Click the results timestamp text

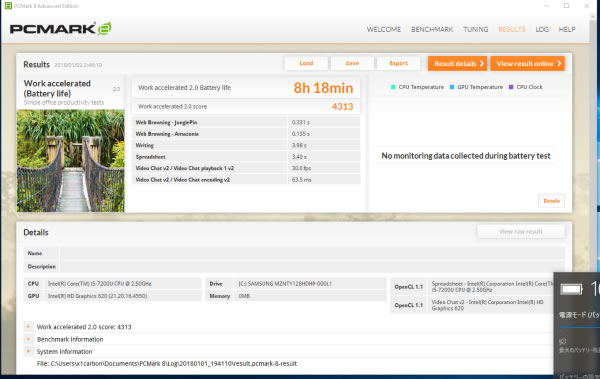[78, 65]
